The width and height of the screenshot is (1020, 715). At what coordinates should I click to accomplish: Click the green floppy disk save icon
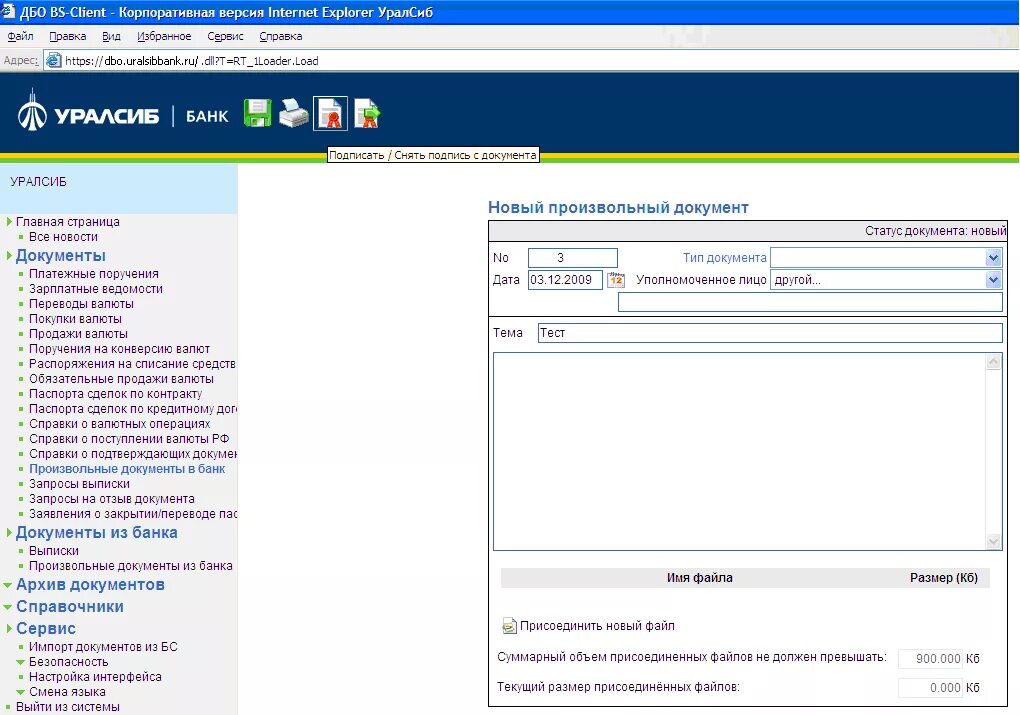pyautogui.click(x=258, y=113)
